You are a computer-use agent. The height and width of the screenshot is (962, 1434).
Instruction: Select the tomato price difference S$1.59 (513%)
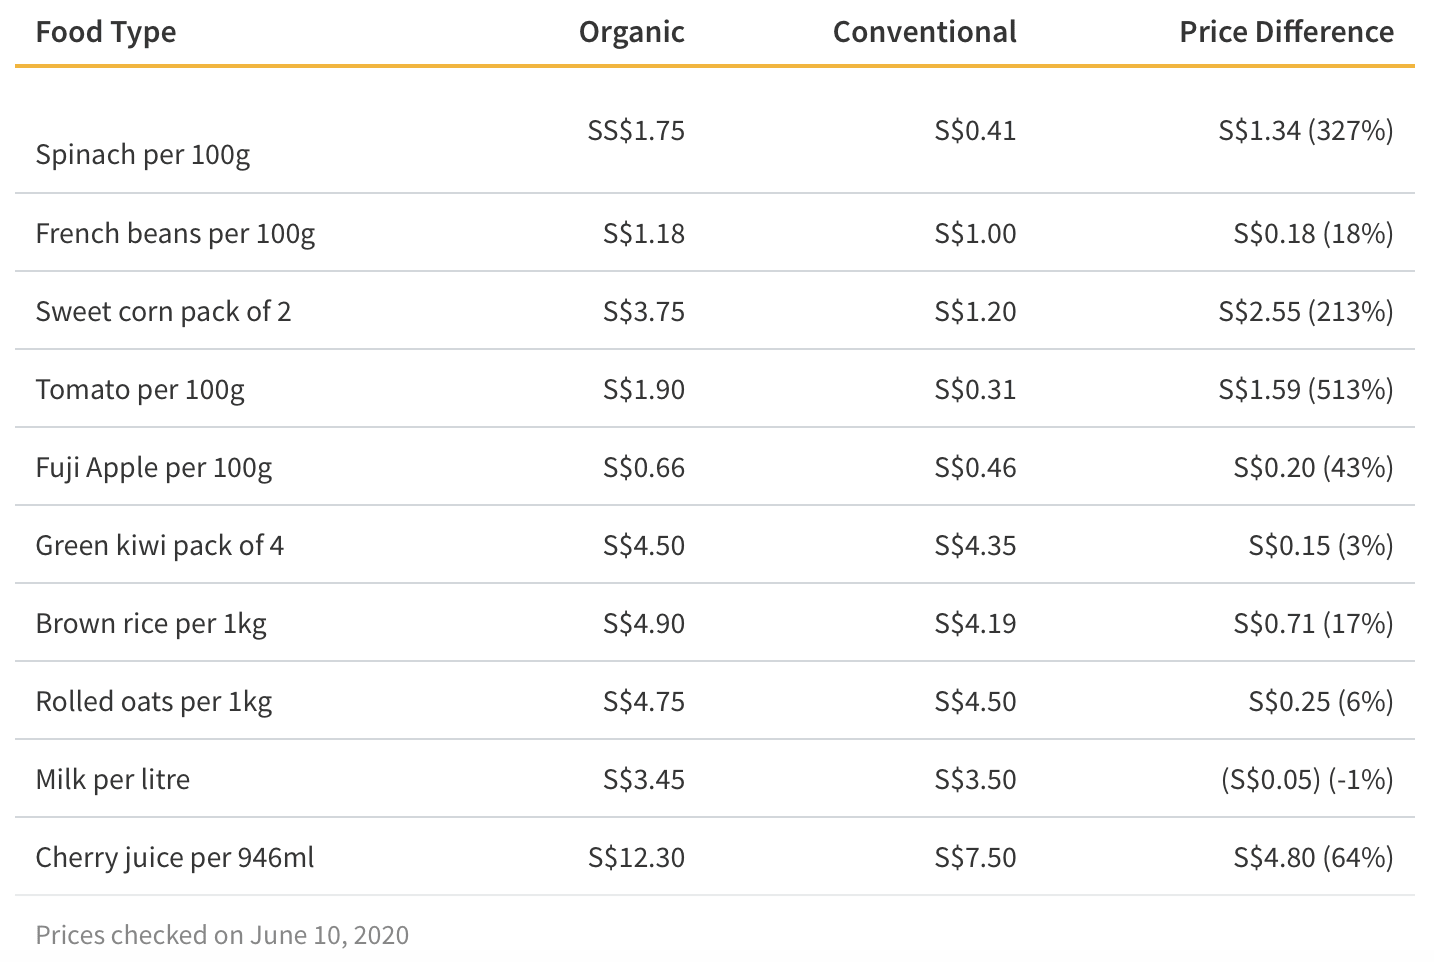pyautogui.click(x=1306, y=389)
